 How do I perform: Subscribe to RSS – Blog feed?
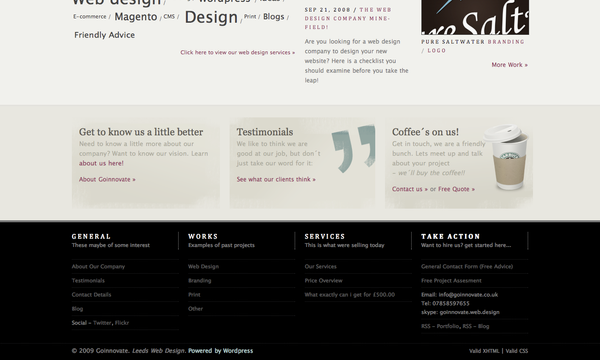[x=476, y=326]
